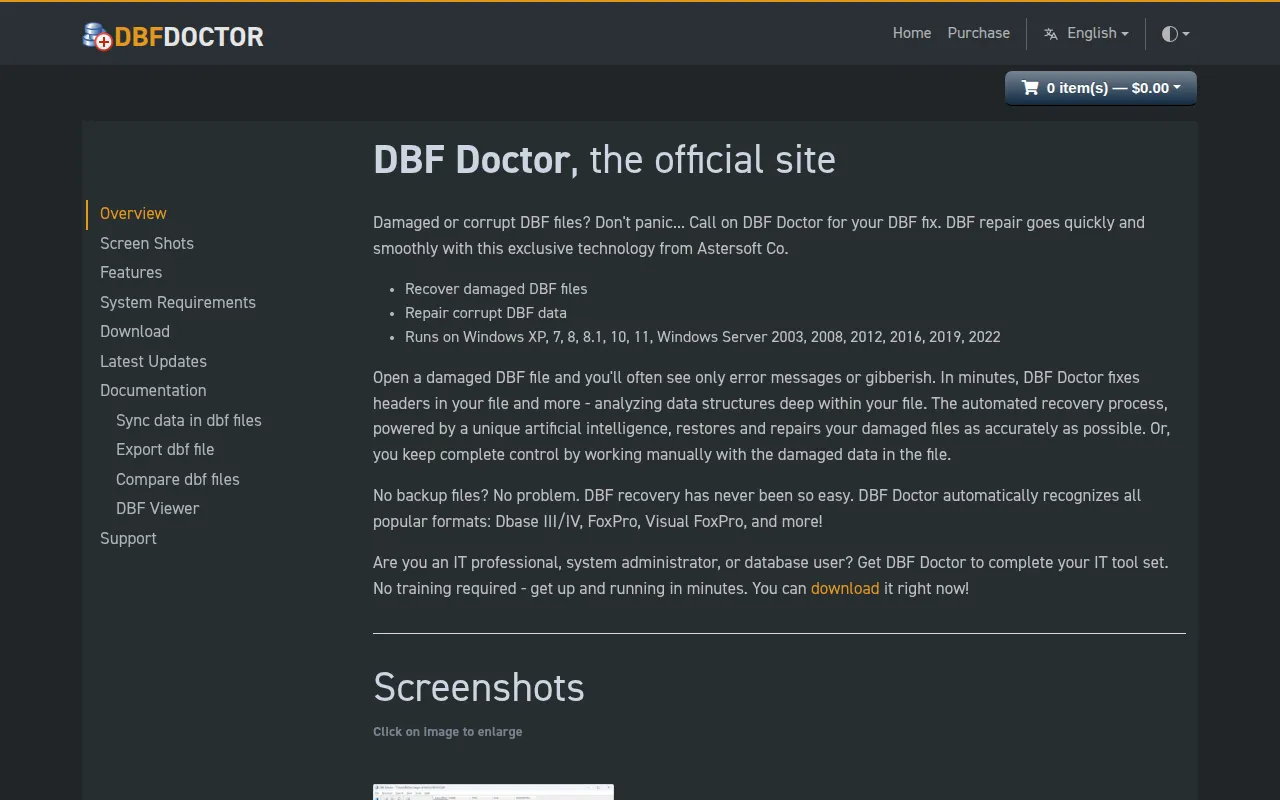
Task: Click the shopping cart icon
Action: point(1029,88)
